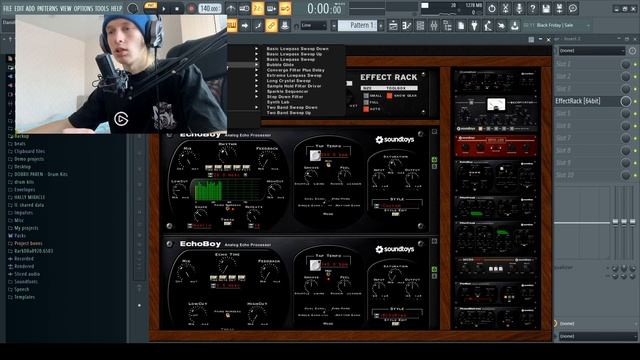Open the Line snap dropdown
The width and height of the screenshot is (640, 360).
coord(313,25)
